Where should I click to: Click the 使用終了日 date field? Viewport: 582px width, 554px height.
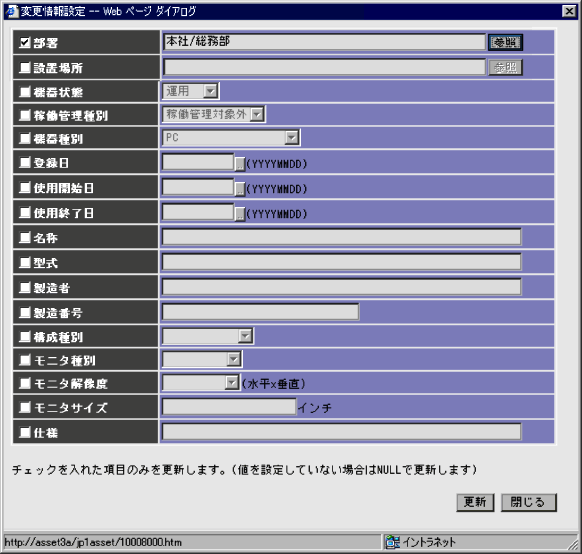(x=198, y=212)
